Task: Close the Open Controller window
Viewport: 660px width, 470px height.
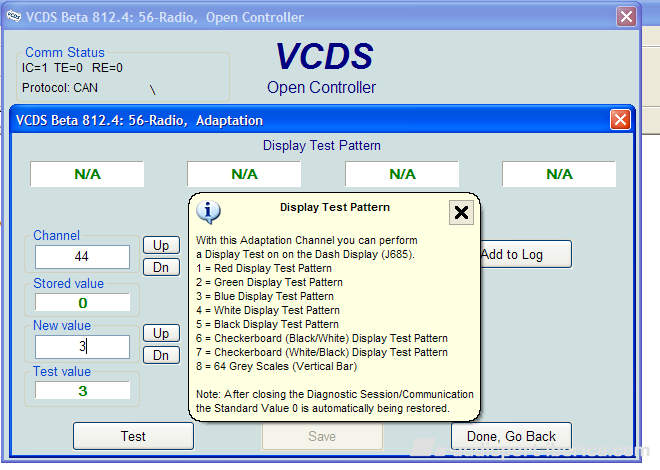Action: (626, 17)
